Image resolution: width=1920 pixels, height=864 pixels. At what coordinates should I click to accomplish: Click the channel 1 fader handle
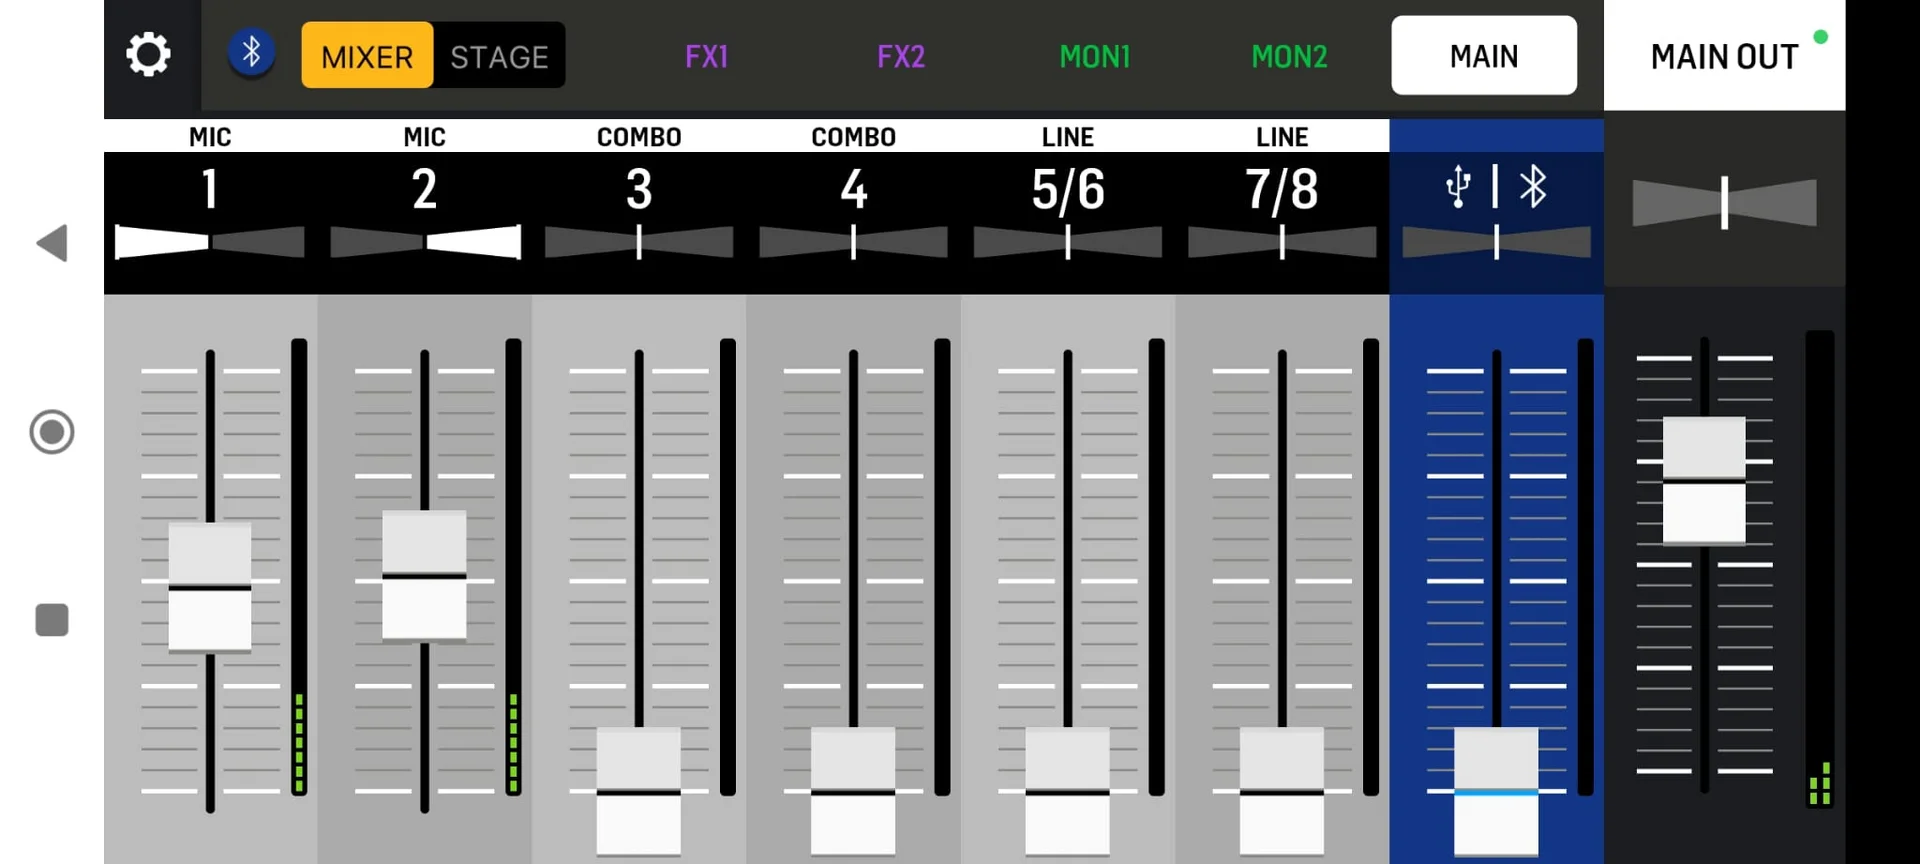pos(210,587)
